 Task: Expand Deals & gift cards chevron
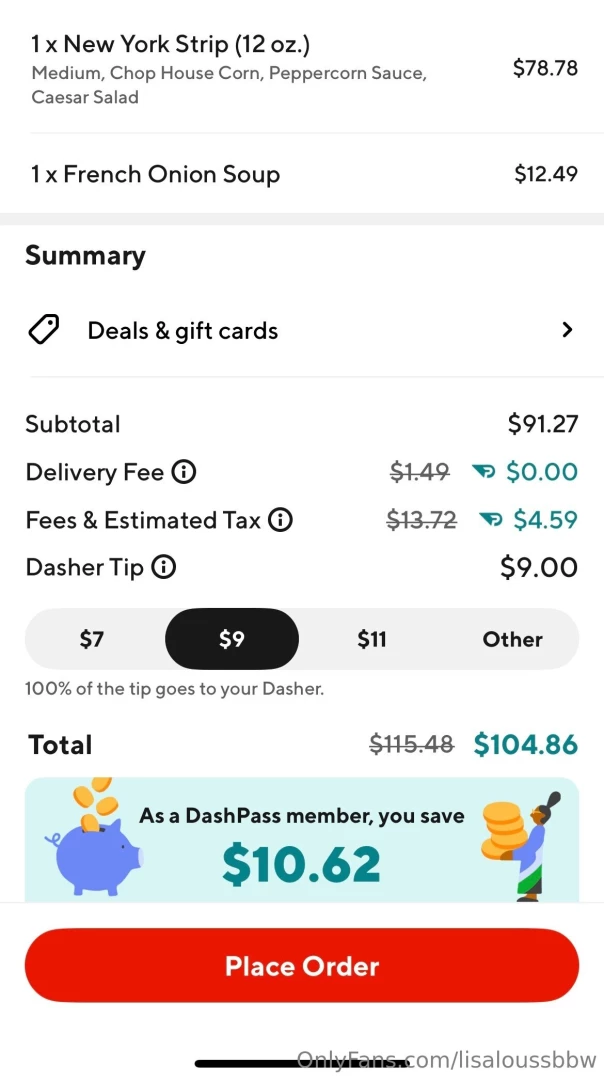coord(567,330)
